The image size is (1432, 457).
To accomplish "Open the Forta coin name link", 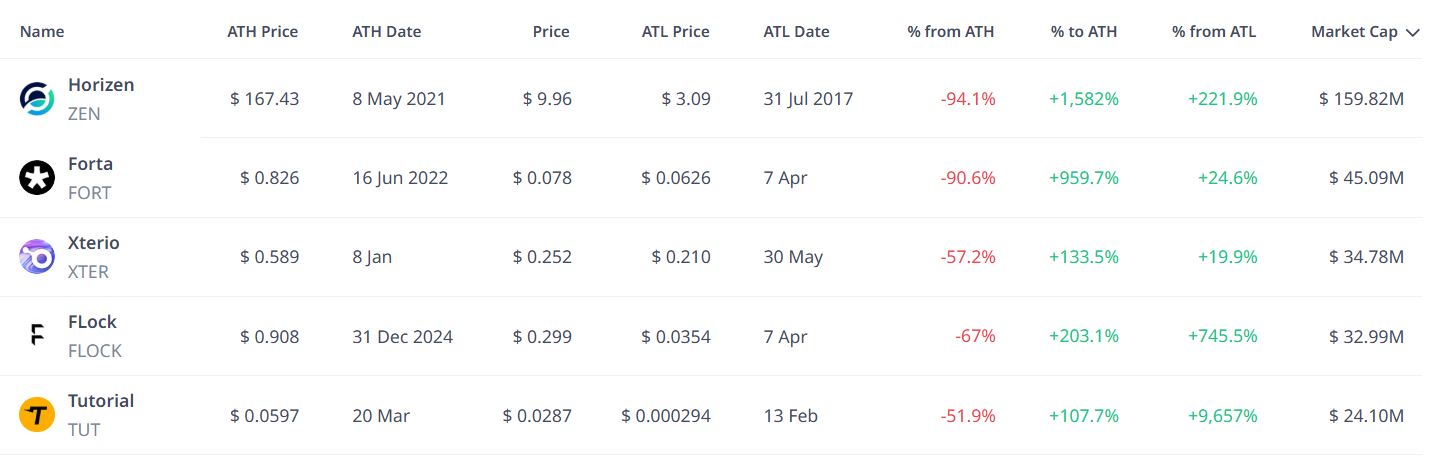I will (90, 164).
